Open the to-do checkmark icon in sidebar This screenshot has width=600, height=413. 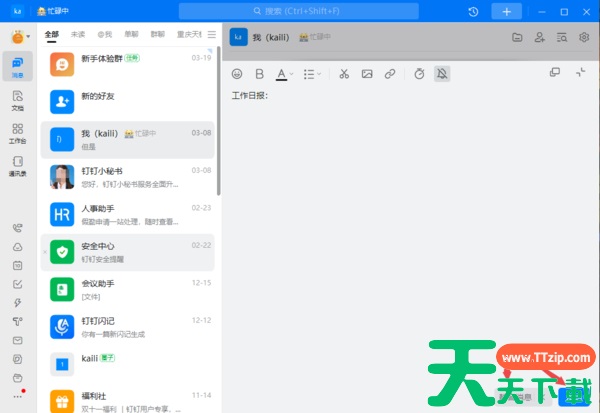tap(18, 284)
